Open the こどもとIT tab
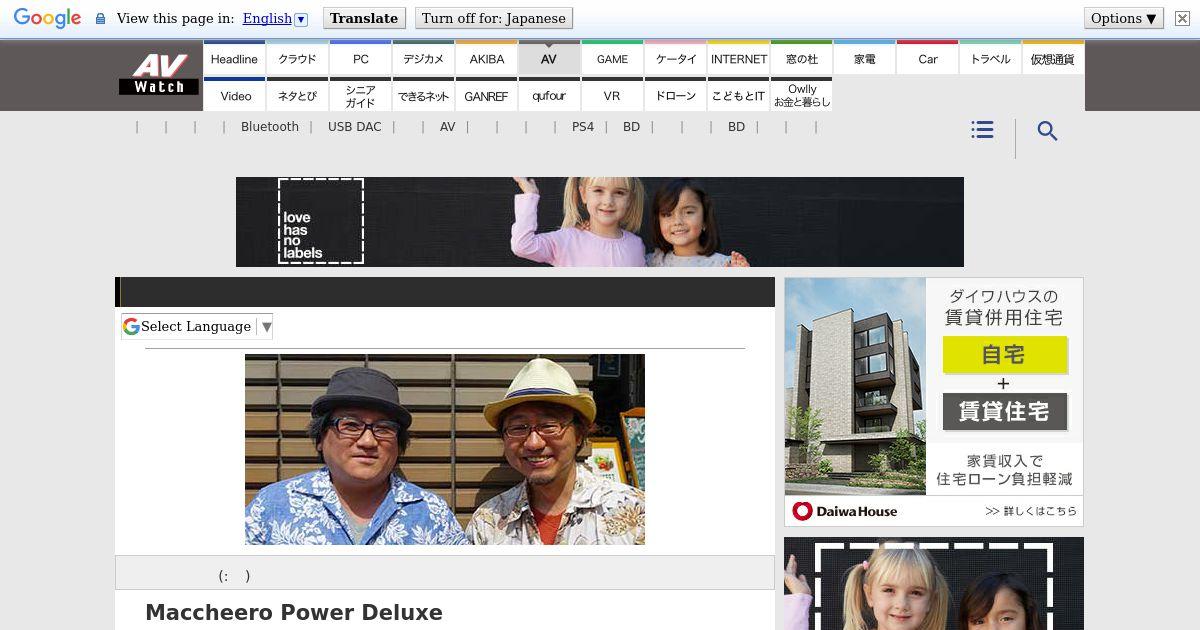Screen dimensions: 1200x630 738,95
